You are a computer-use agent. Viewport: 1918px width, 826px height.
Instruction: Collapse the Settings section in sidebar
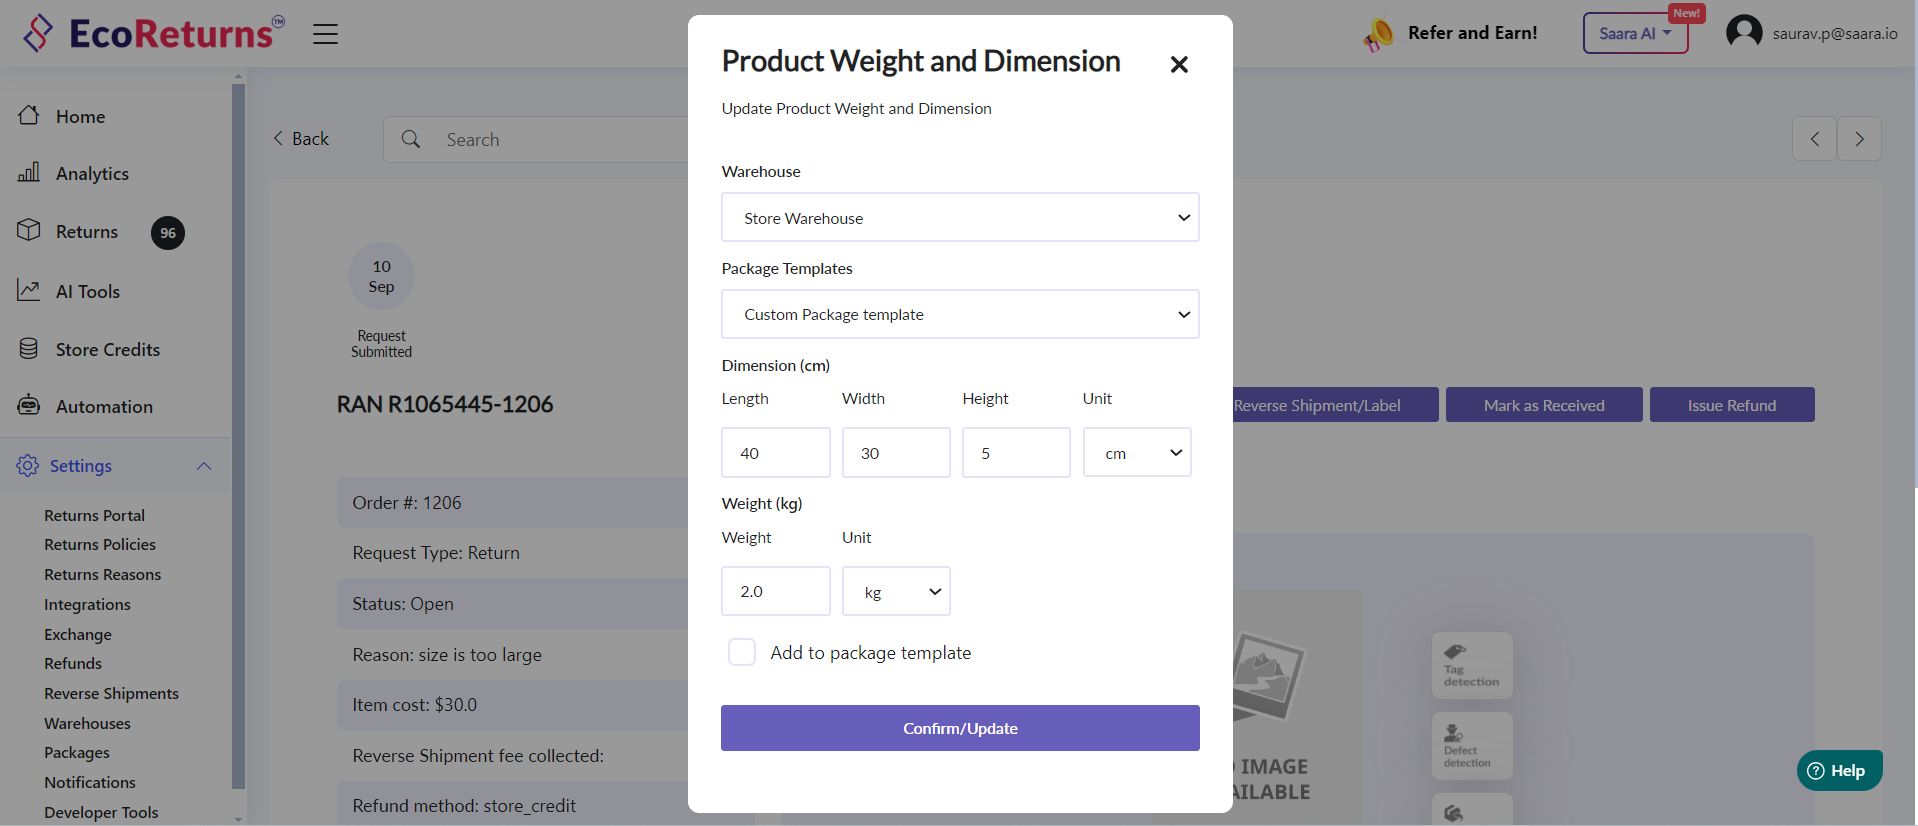click(x=204, y=466)
